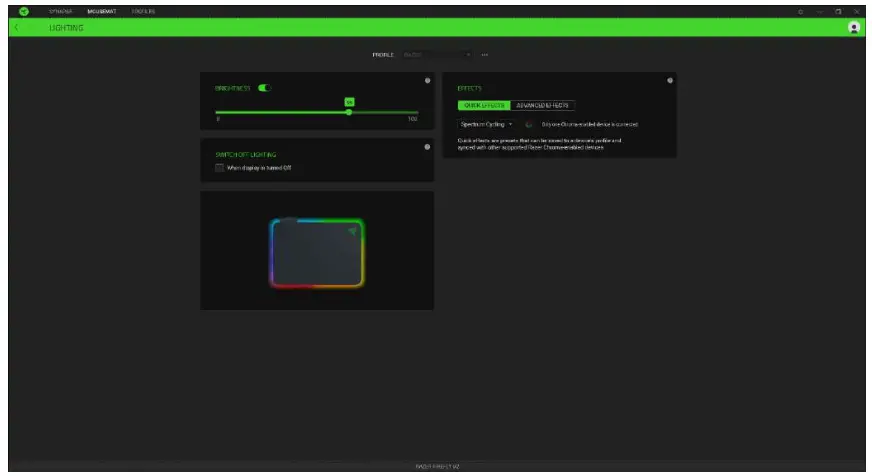Click the Chroma sync icon beside effect dropdown
The height and width of the screenshot is (476, 872).
pos(528,125)
